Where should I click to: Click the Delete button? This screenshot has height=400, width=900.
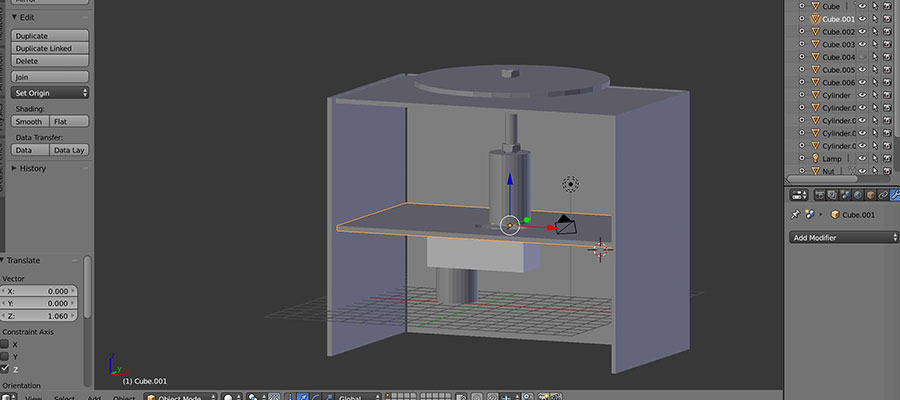50,61
